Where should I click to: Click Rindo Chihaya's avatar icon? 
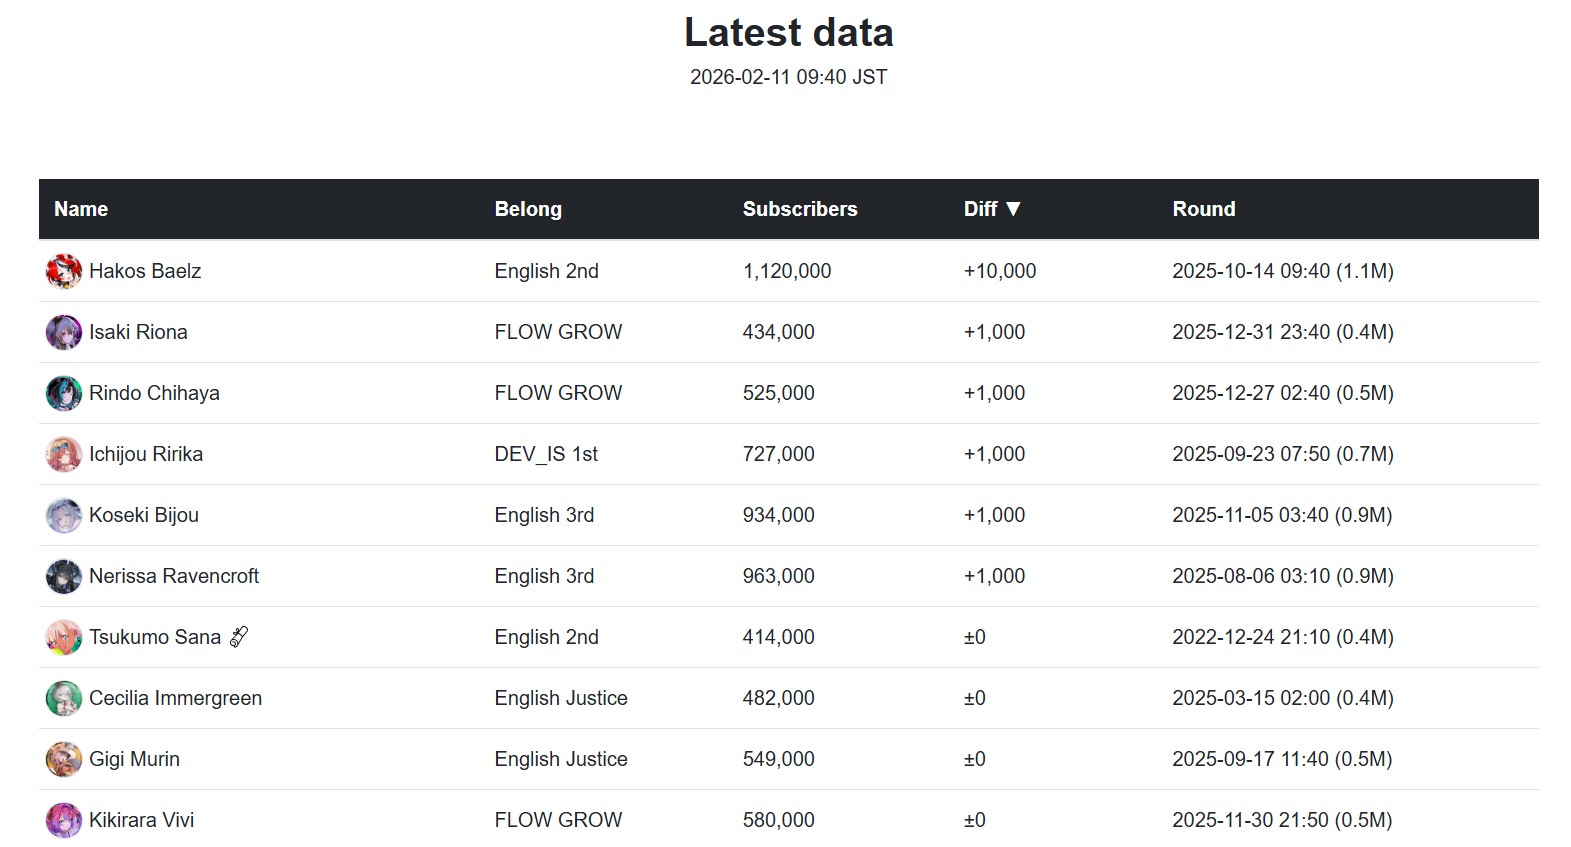(64, 393)
